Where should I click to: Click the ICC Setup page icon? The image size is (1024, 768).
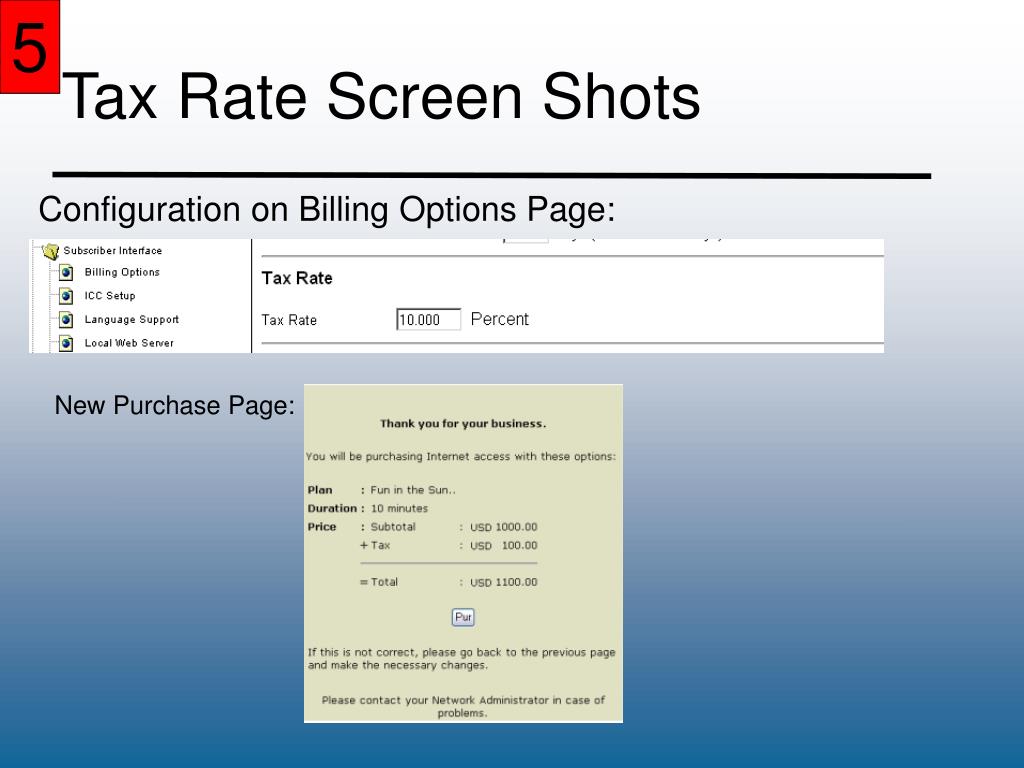pyautogui.click(x=66, y=296)
